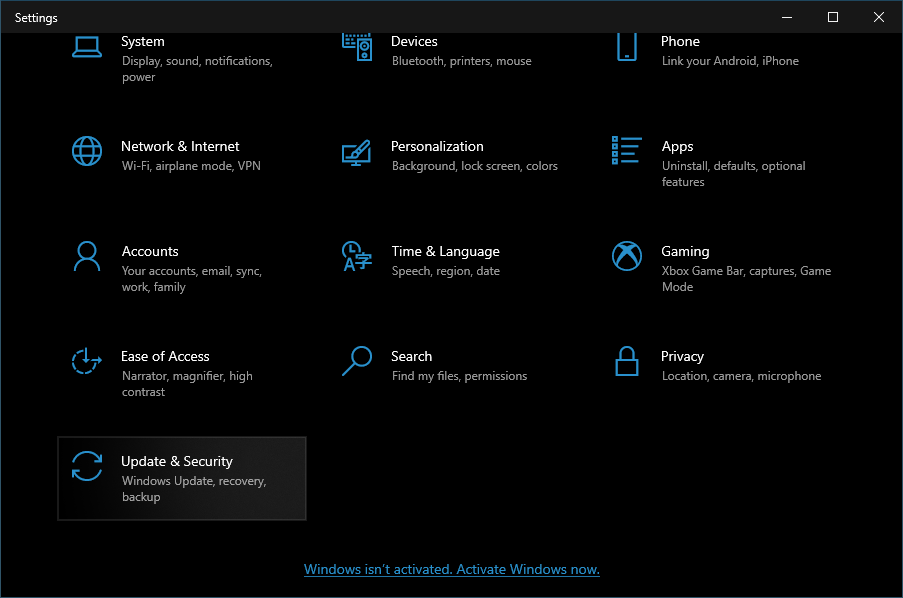Click the Update & Security arrows icon
The image size is (903, 598).
point(87,466)
